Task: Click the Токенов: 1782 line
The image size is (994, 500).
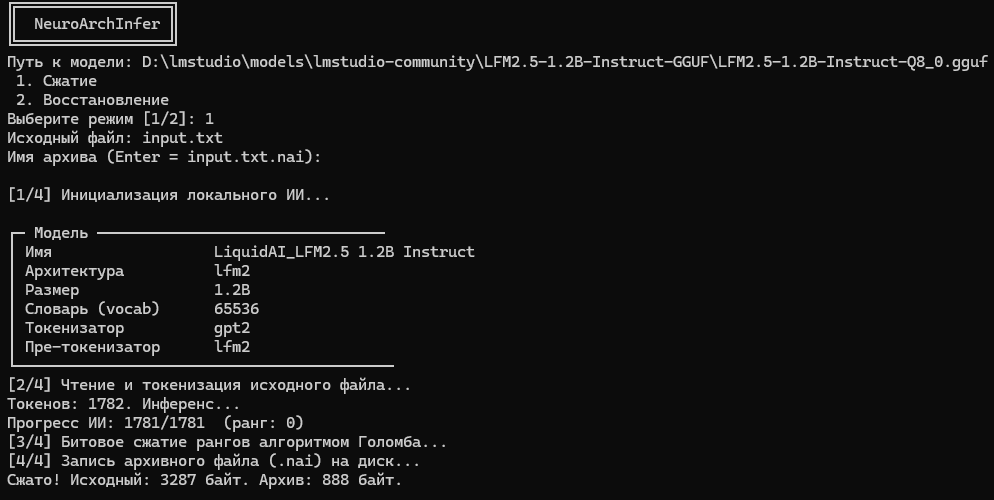Action: [124, 404]
